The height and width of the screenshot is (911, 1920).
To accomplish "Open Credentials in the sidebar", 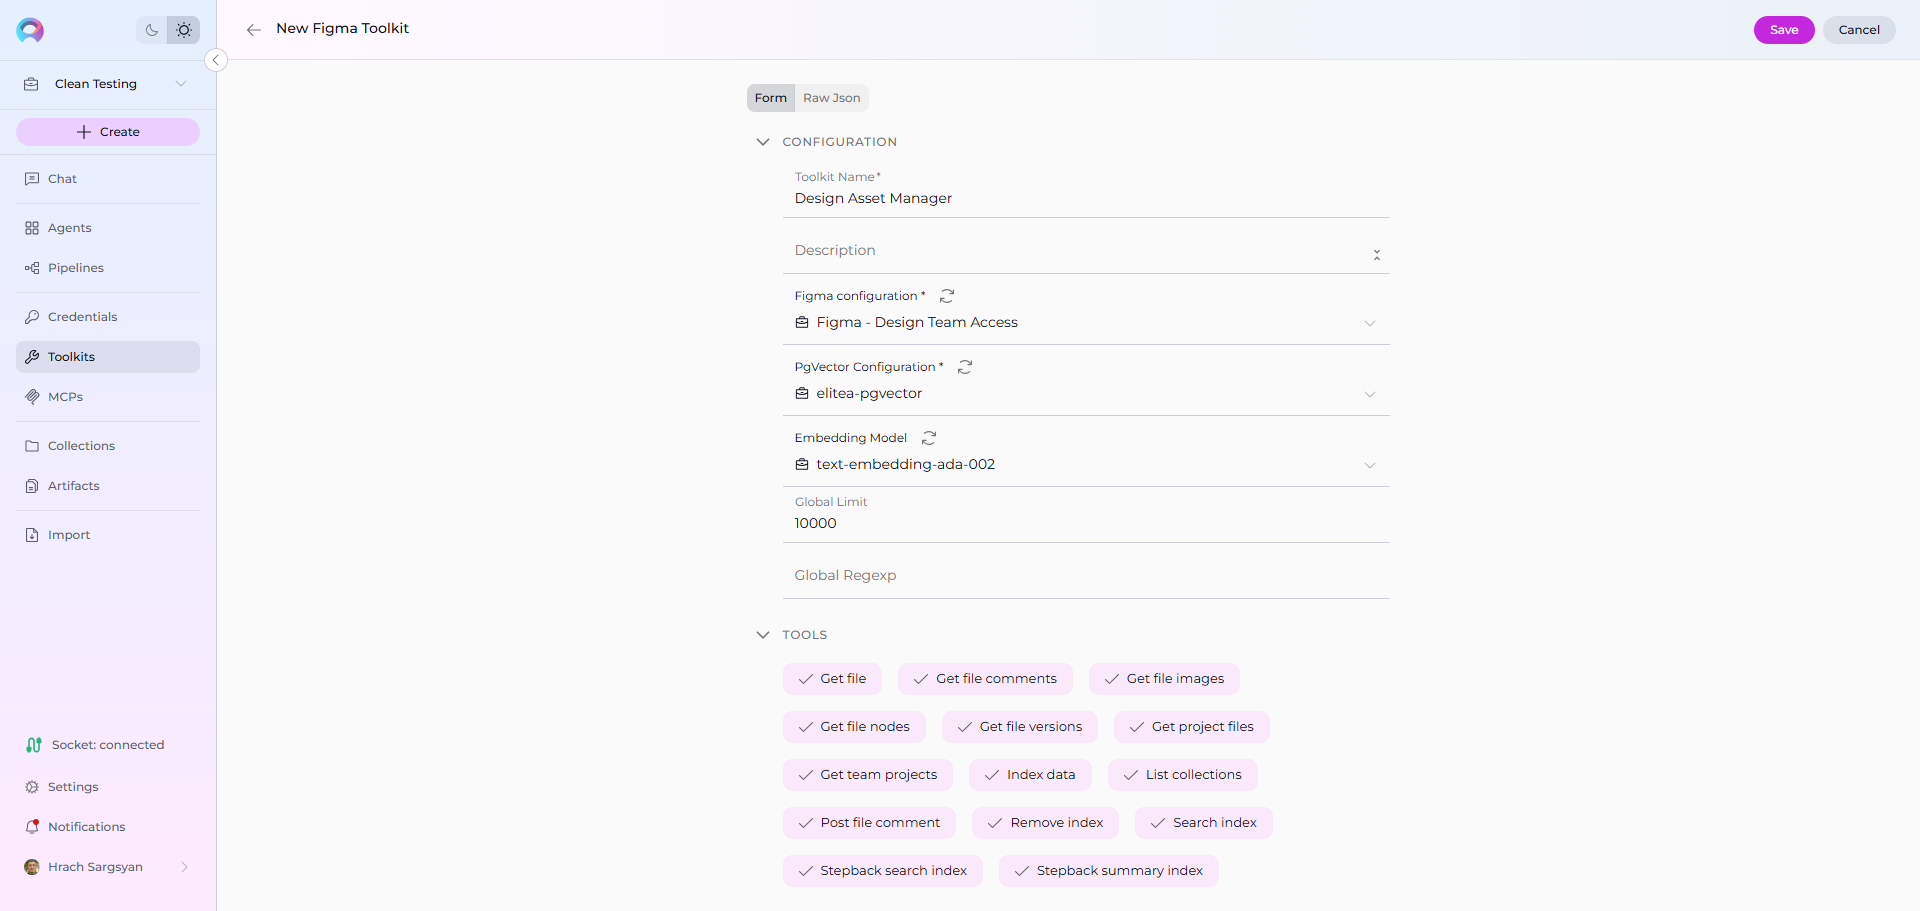I will pyautogui.click(x=82, y=317).
